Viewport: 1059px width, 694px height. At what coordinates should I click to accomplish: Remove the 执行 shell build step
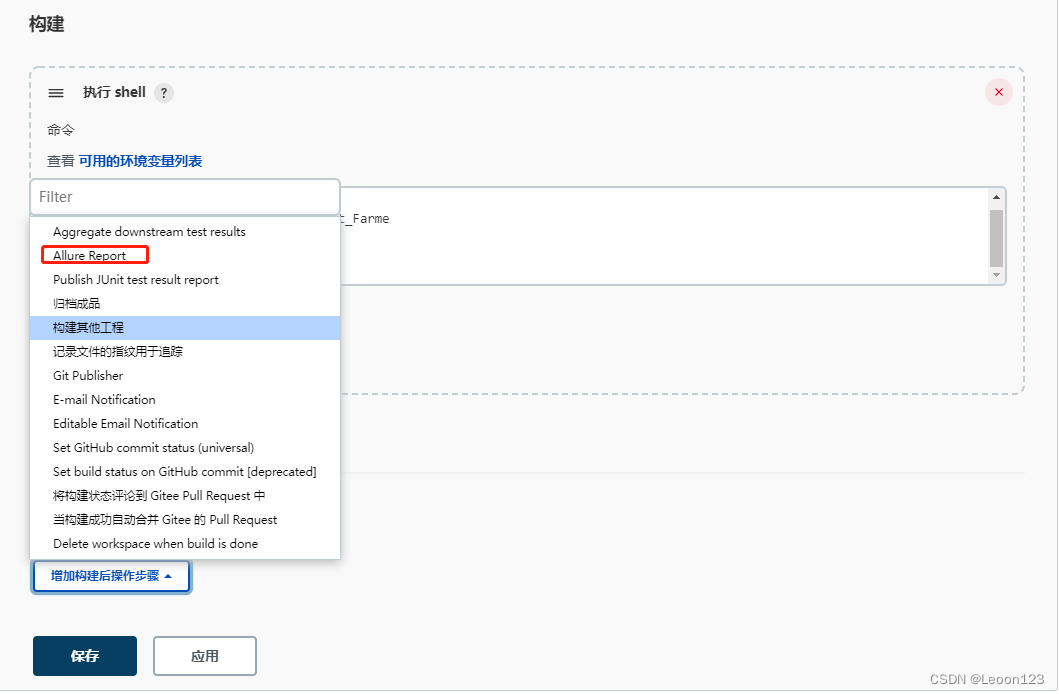998,92
